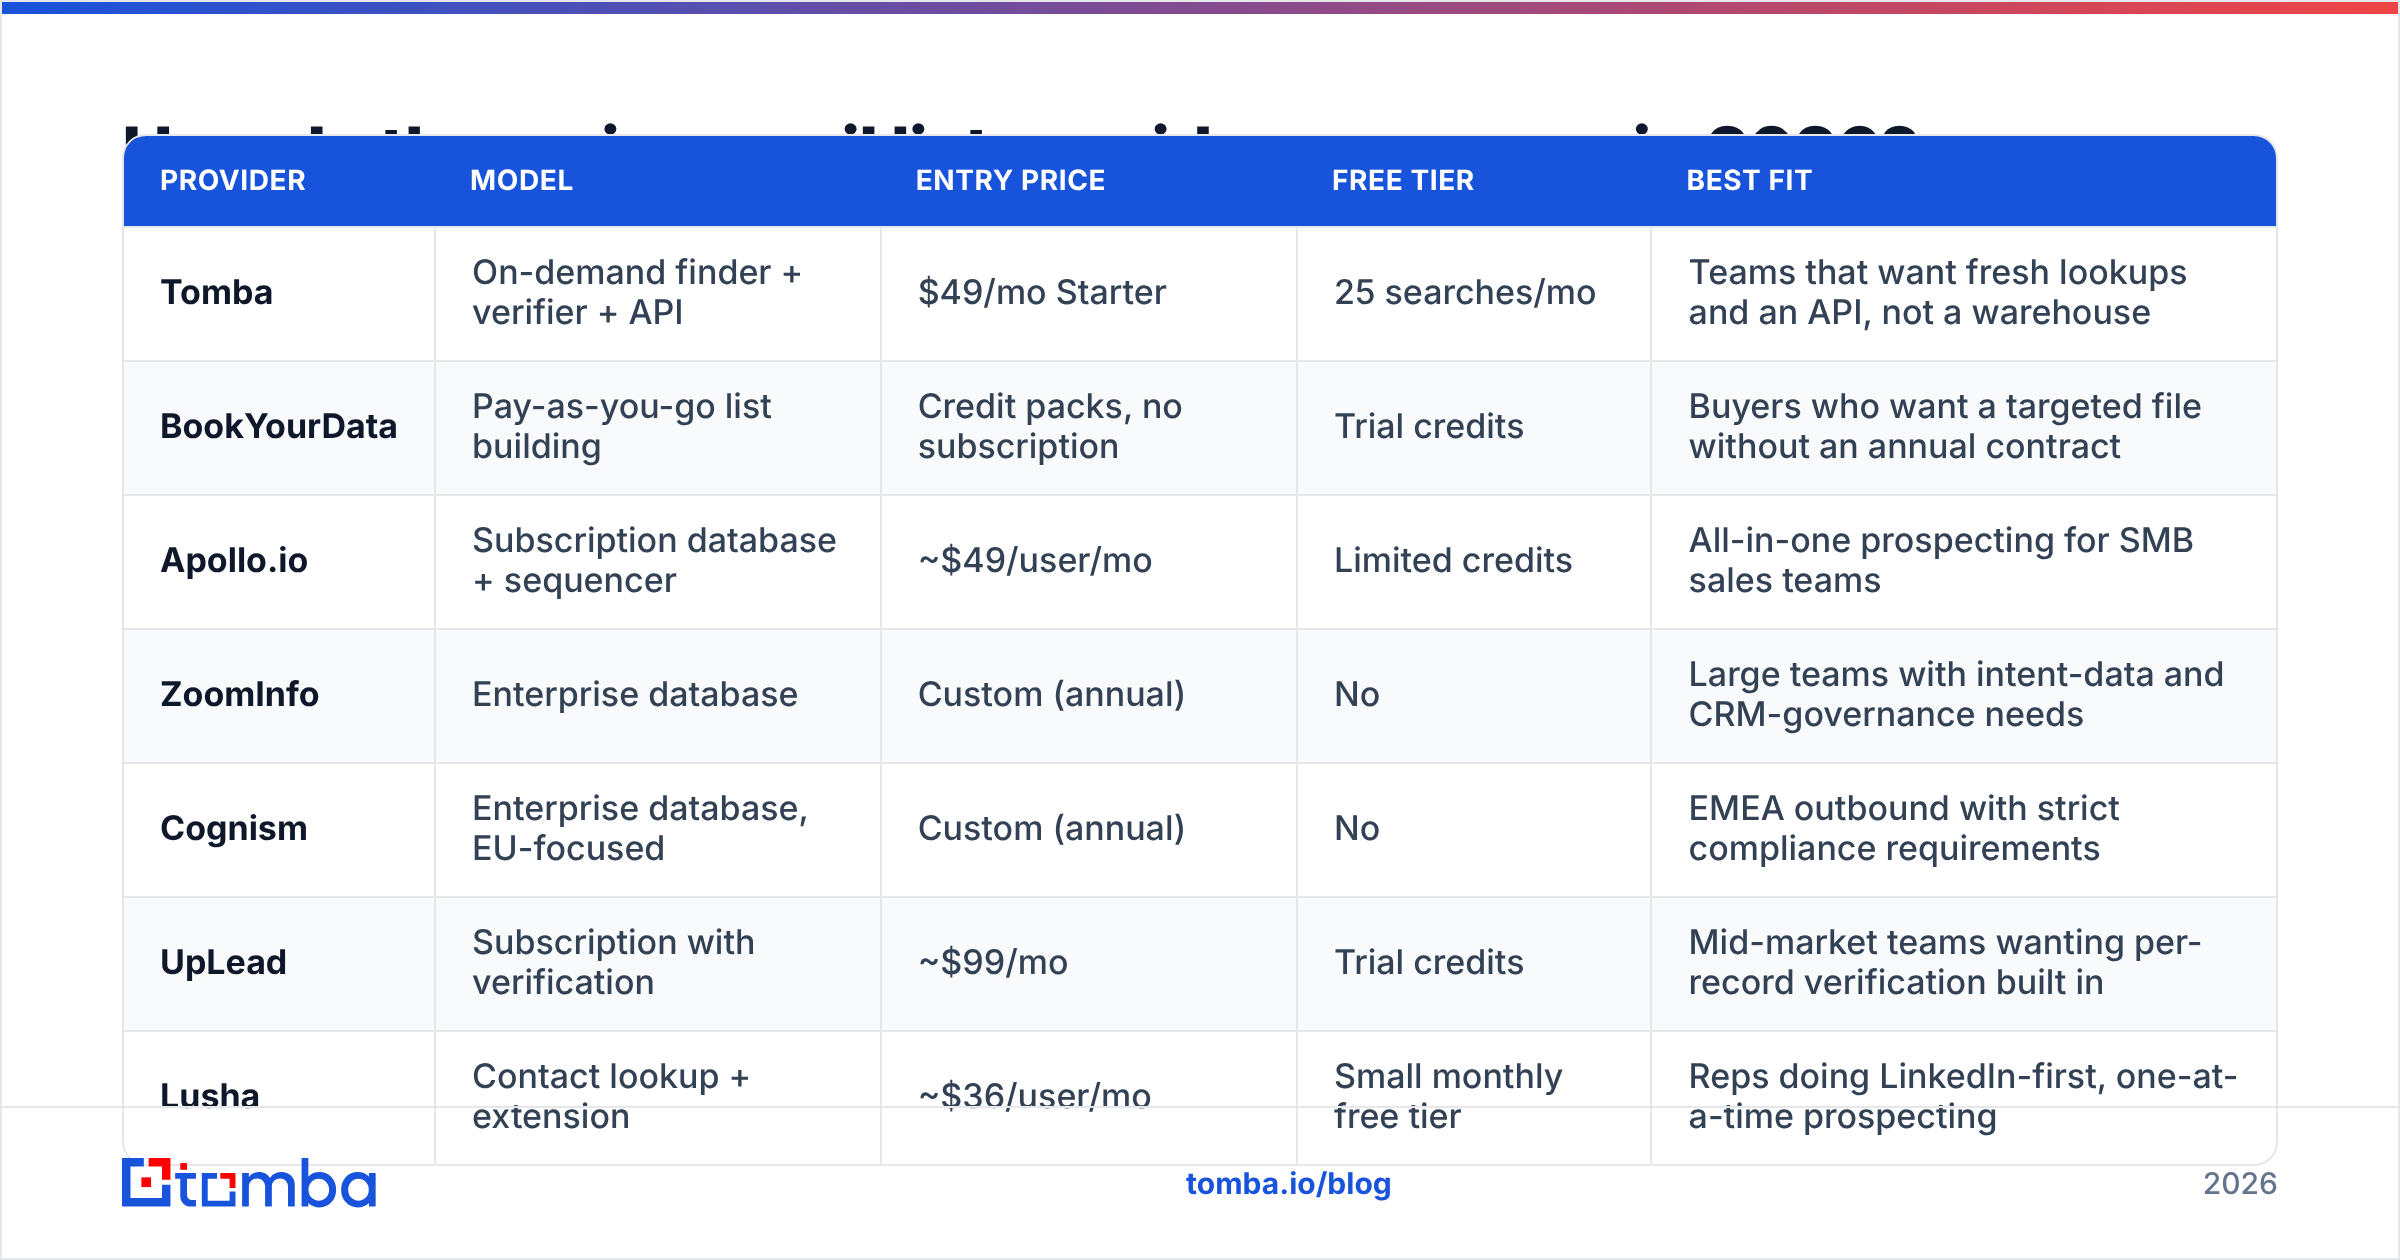Click 'Enterprise database, EU-focused' cell

coord(658,829)
